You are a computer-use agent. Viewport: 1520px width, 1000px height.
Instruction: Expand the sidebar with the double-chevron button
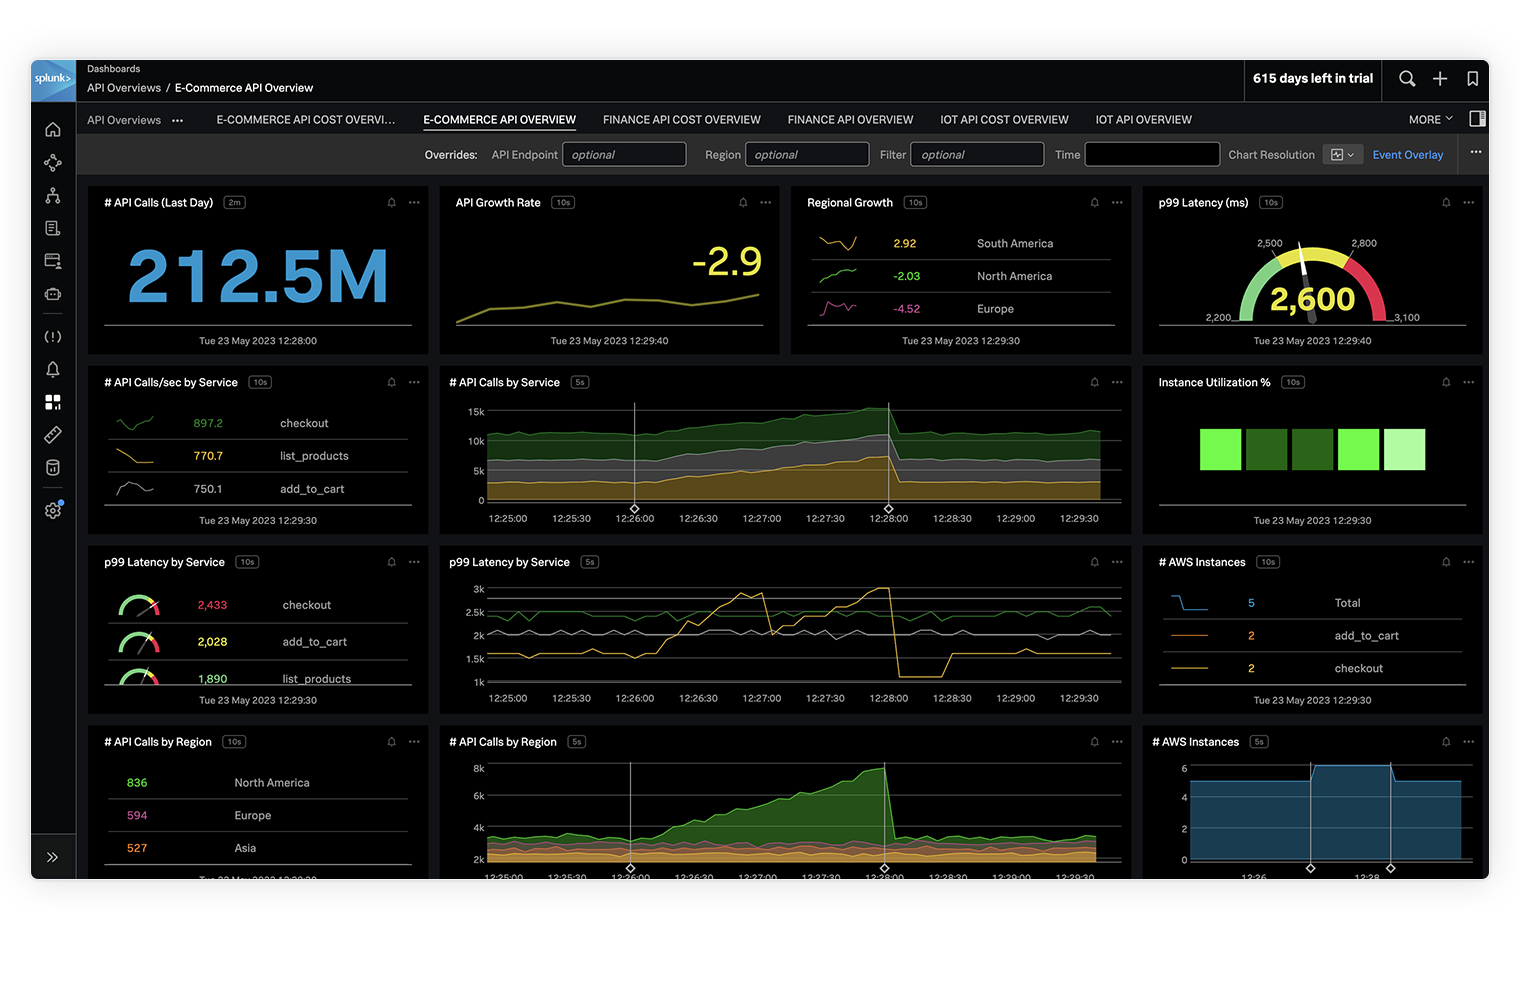[x=52, y=856]
